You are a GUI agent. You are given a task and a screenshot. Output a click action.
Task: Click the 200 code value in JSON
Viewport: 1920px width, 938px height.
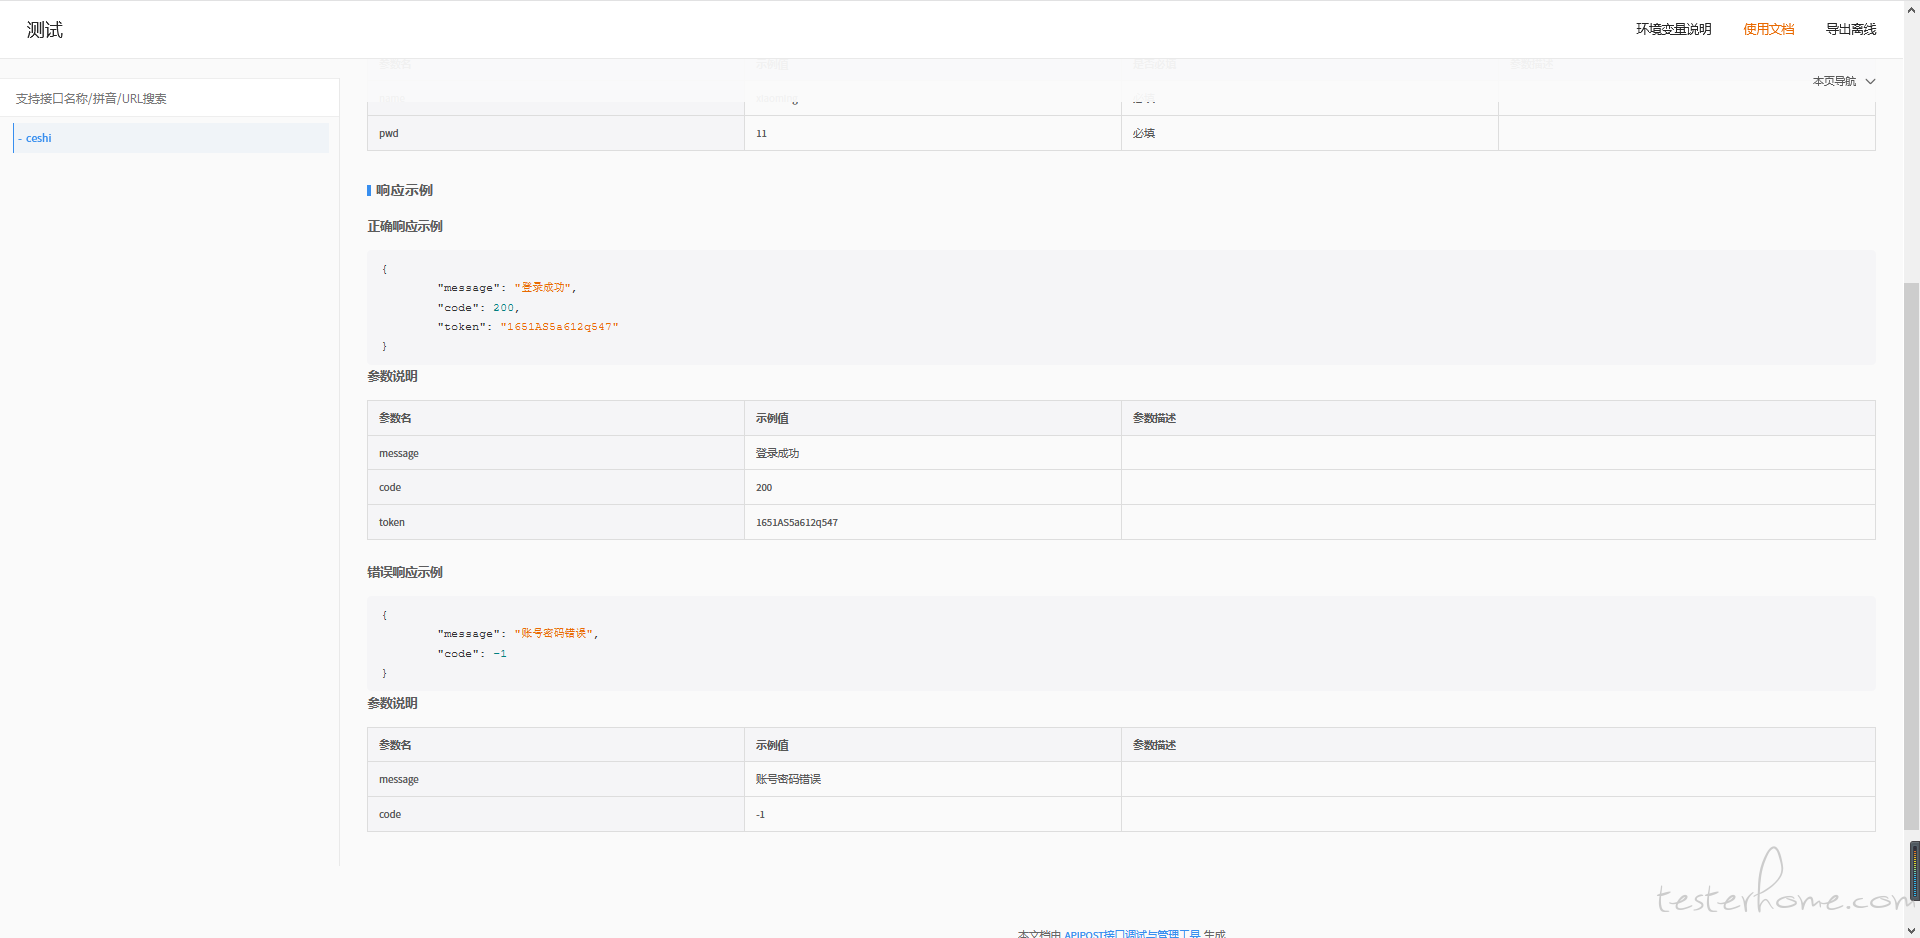tap(503, 308)
